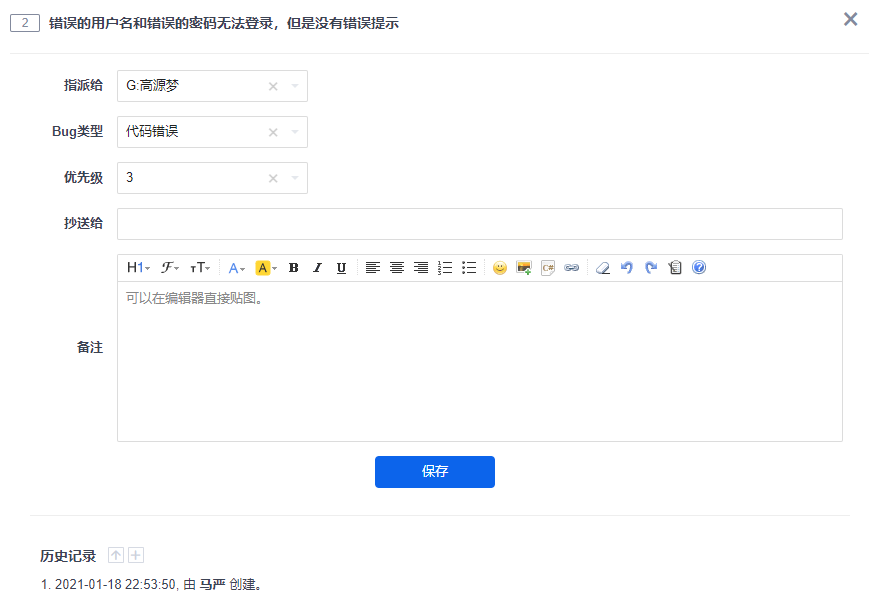Toggle bold text formatting
This screenshot has width=869, height=614.
tap(293, 267)
